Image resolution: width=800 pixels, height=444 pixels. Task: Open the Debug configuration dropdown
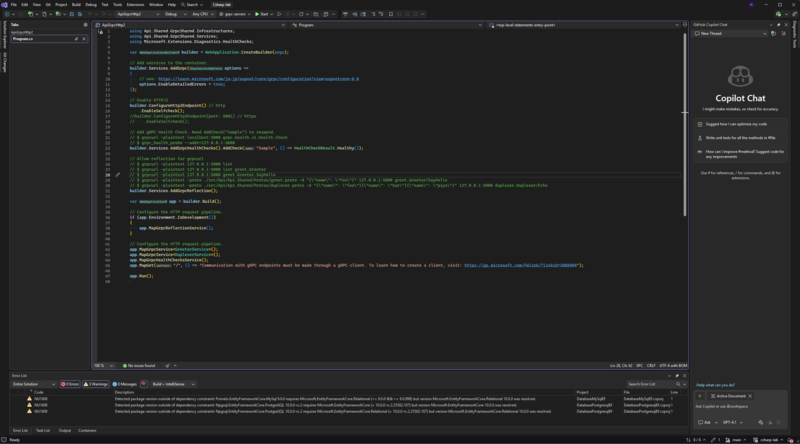(176, 14)
